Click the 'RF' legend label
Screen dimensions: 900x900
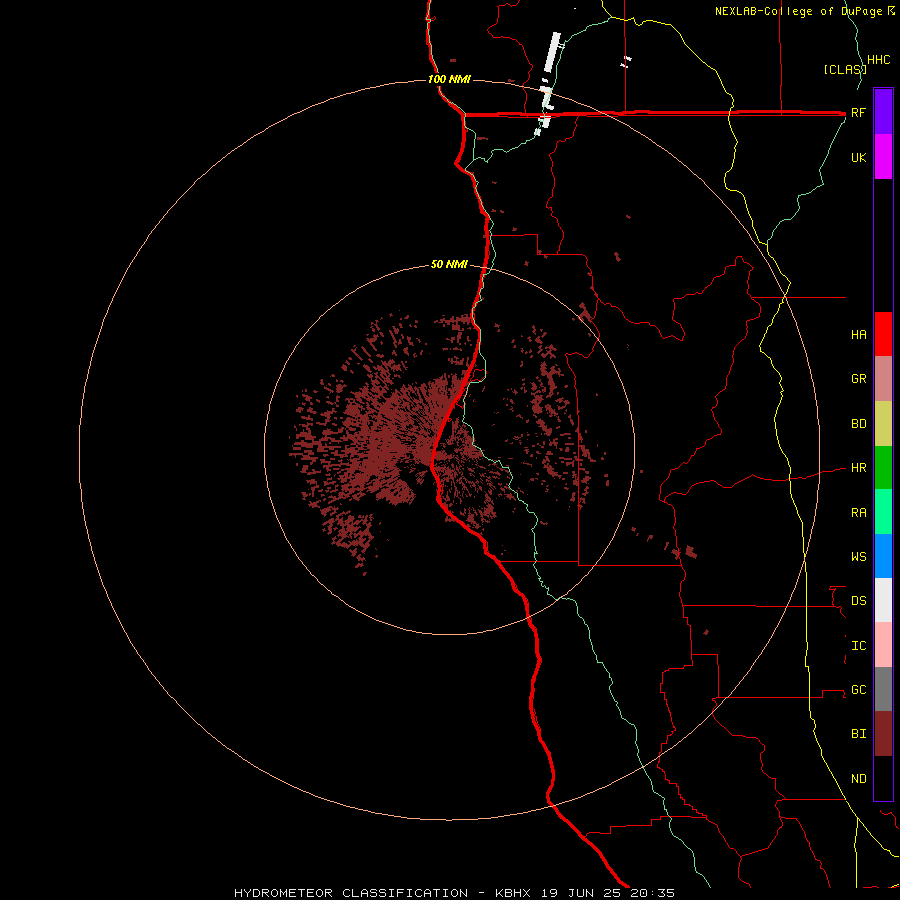[x=858, y=112]
